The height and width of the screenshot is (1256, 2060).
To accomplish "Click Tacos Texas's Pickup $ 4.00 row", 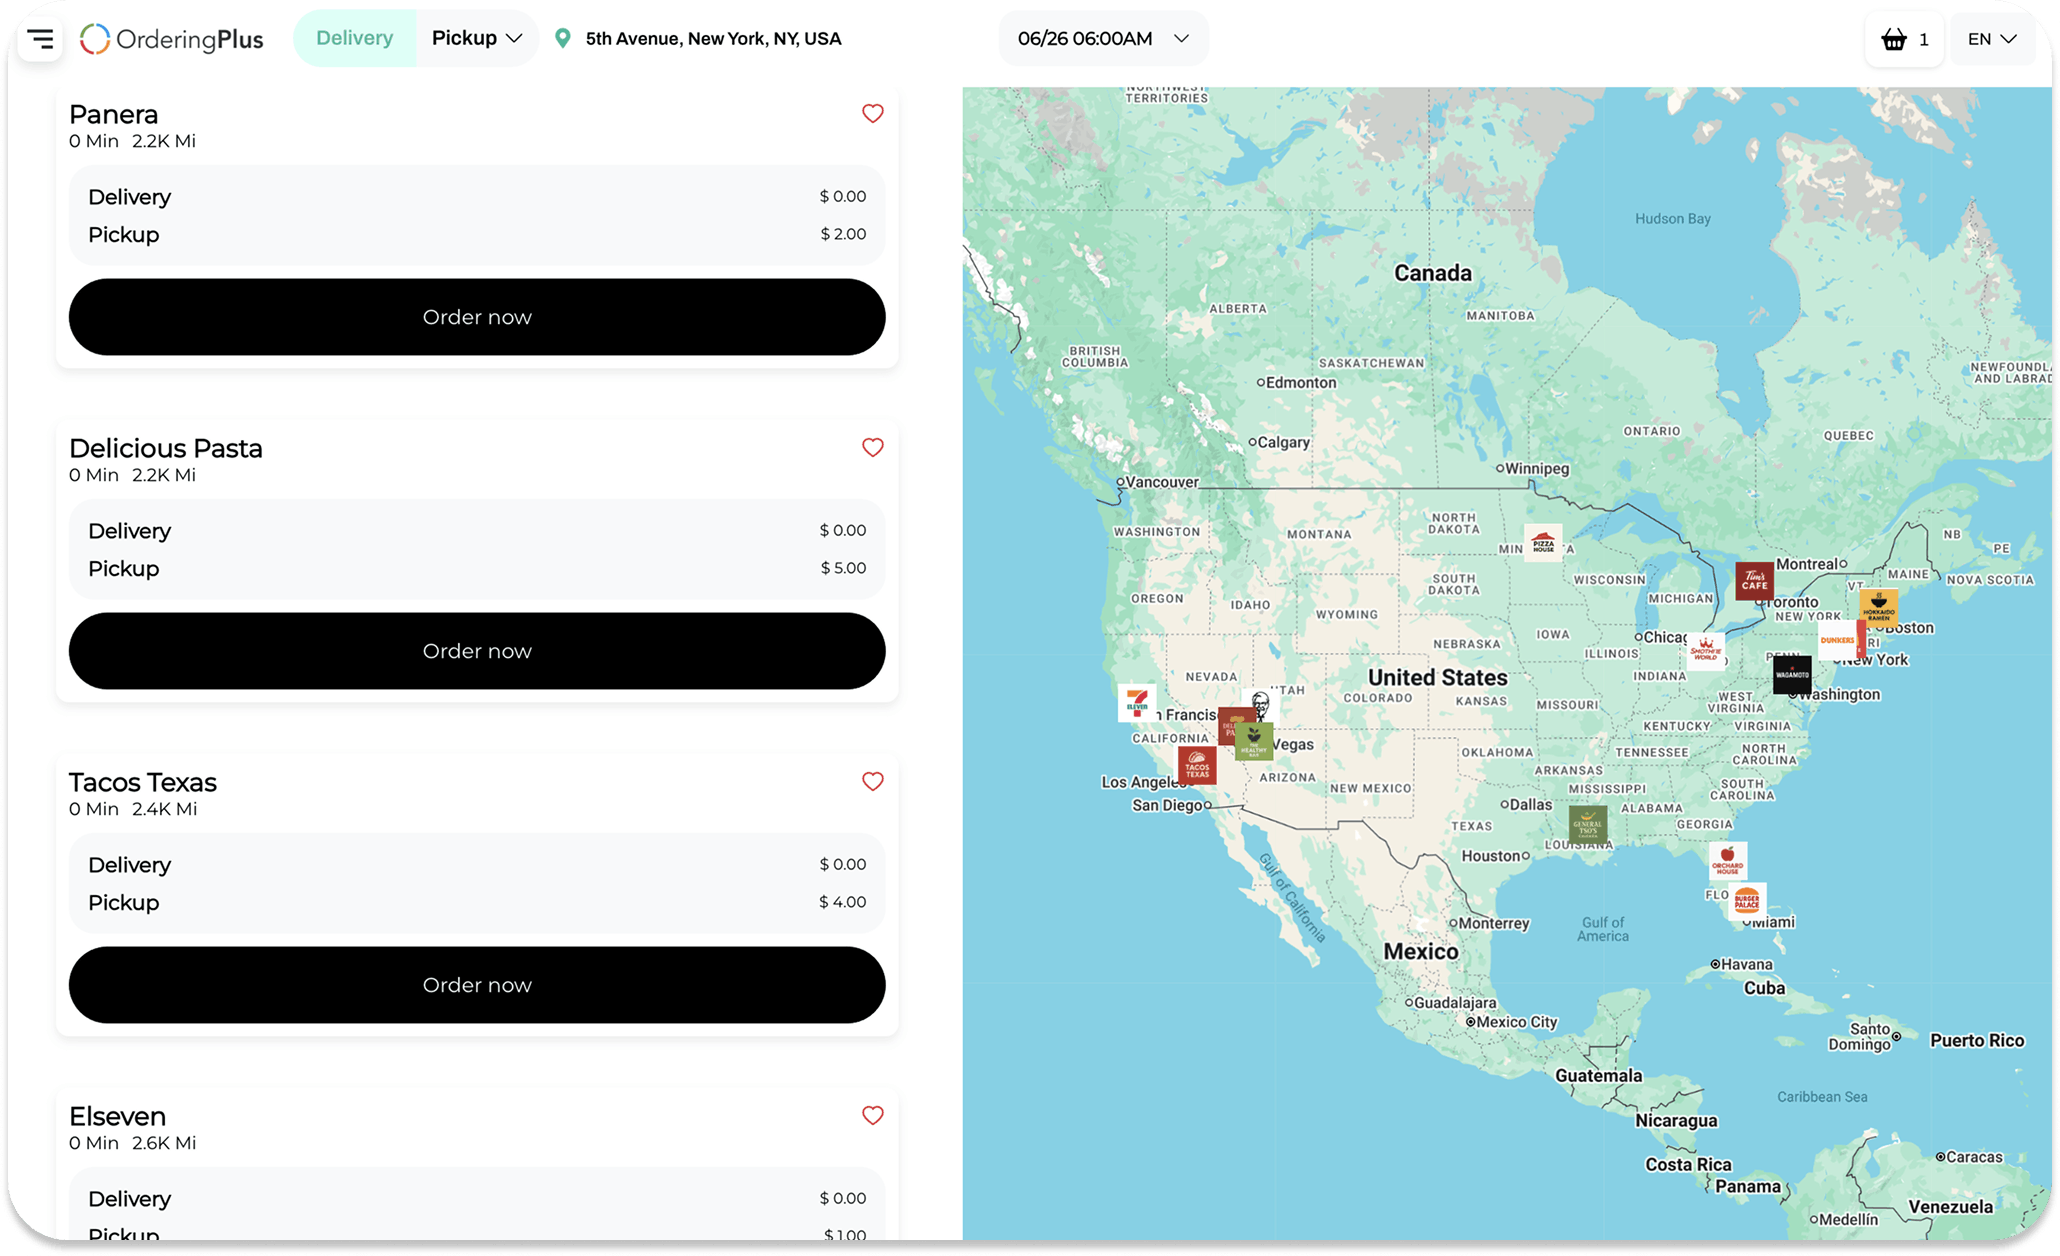I will pyautogui.click(x=477, y=902).
